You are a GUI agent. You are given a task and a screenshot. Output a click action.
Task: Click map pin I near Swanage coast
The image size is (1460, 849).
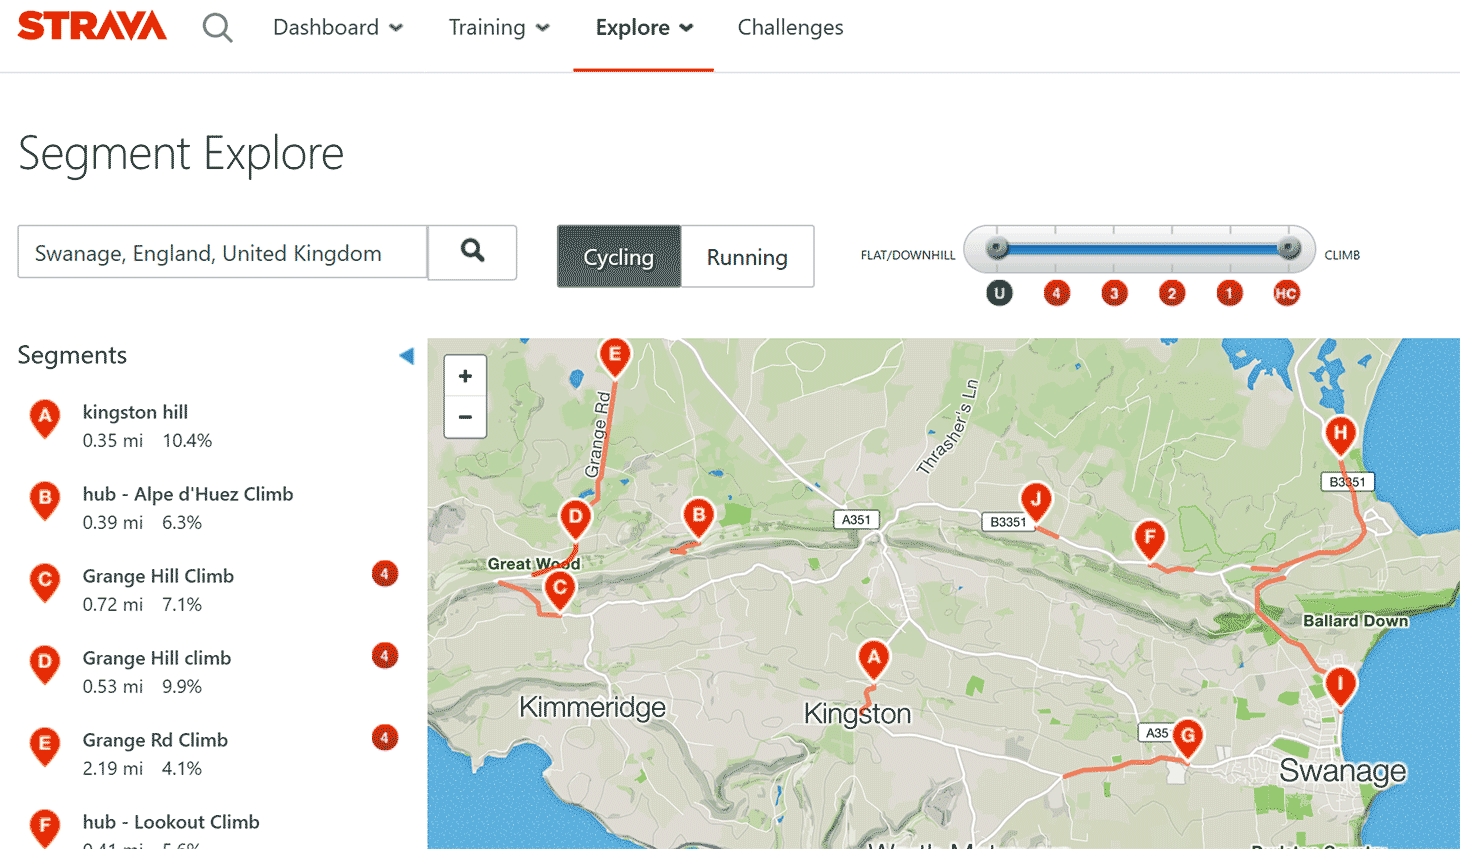point(1340,687)
